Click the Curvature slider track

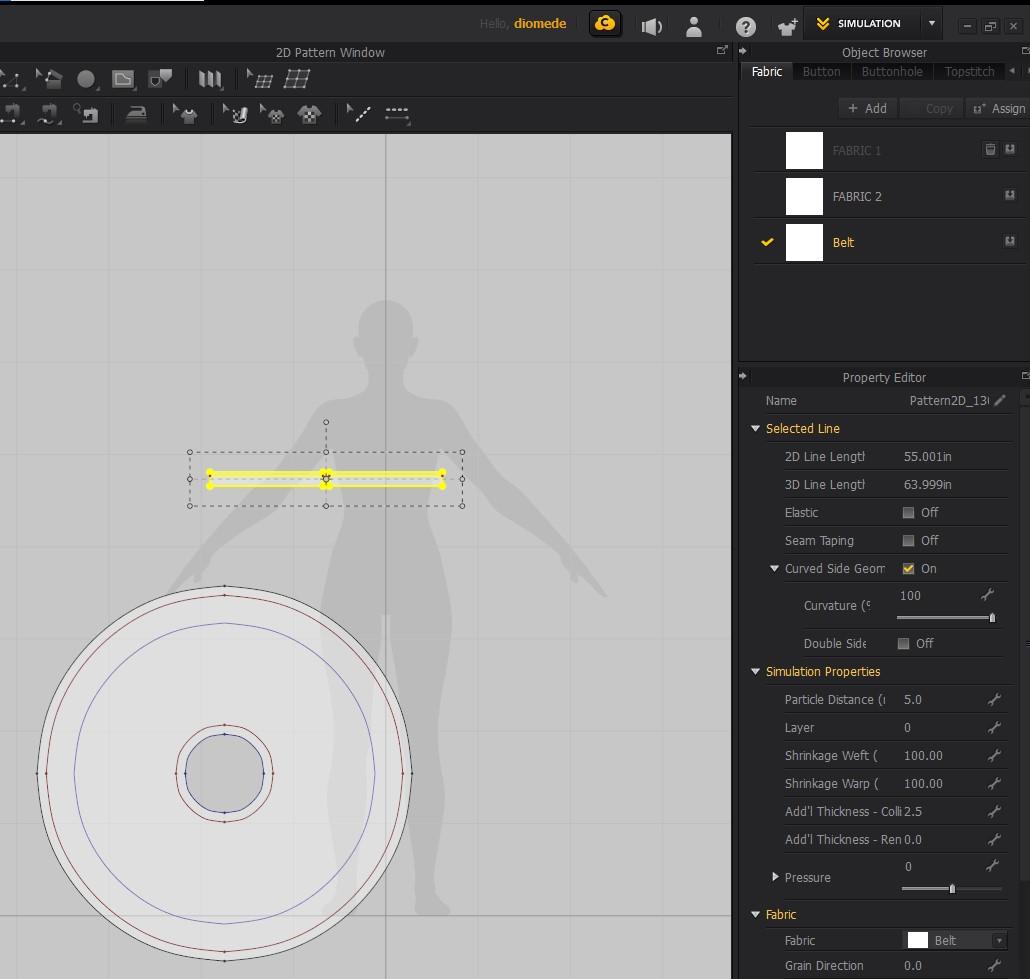pyautogui.click(x=945, y=618)
